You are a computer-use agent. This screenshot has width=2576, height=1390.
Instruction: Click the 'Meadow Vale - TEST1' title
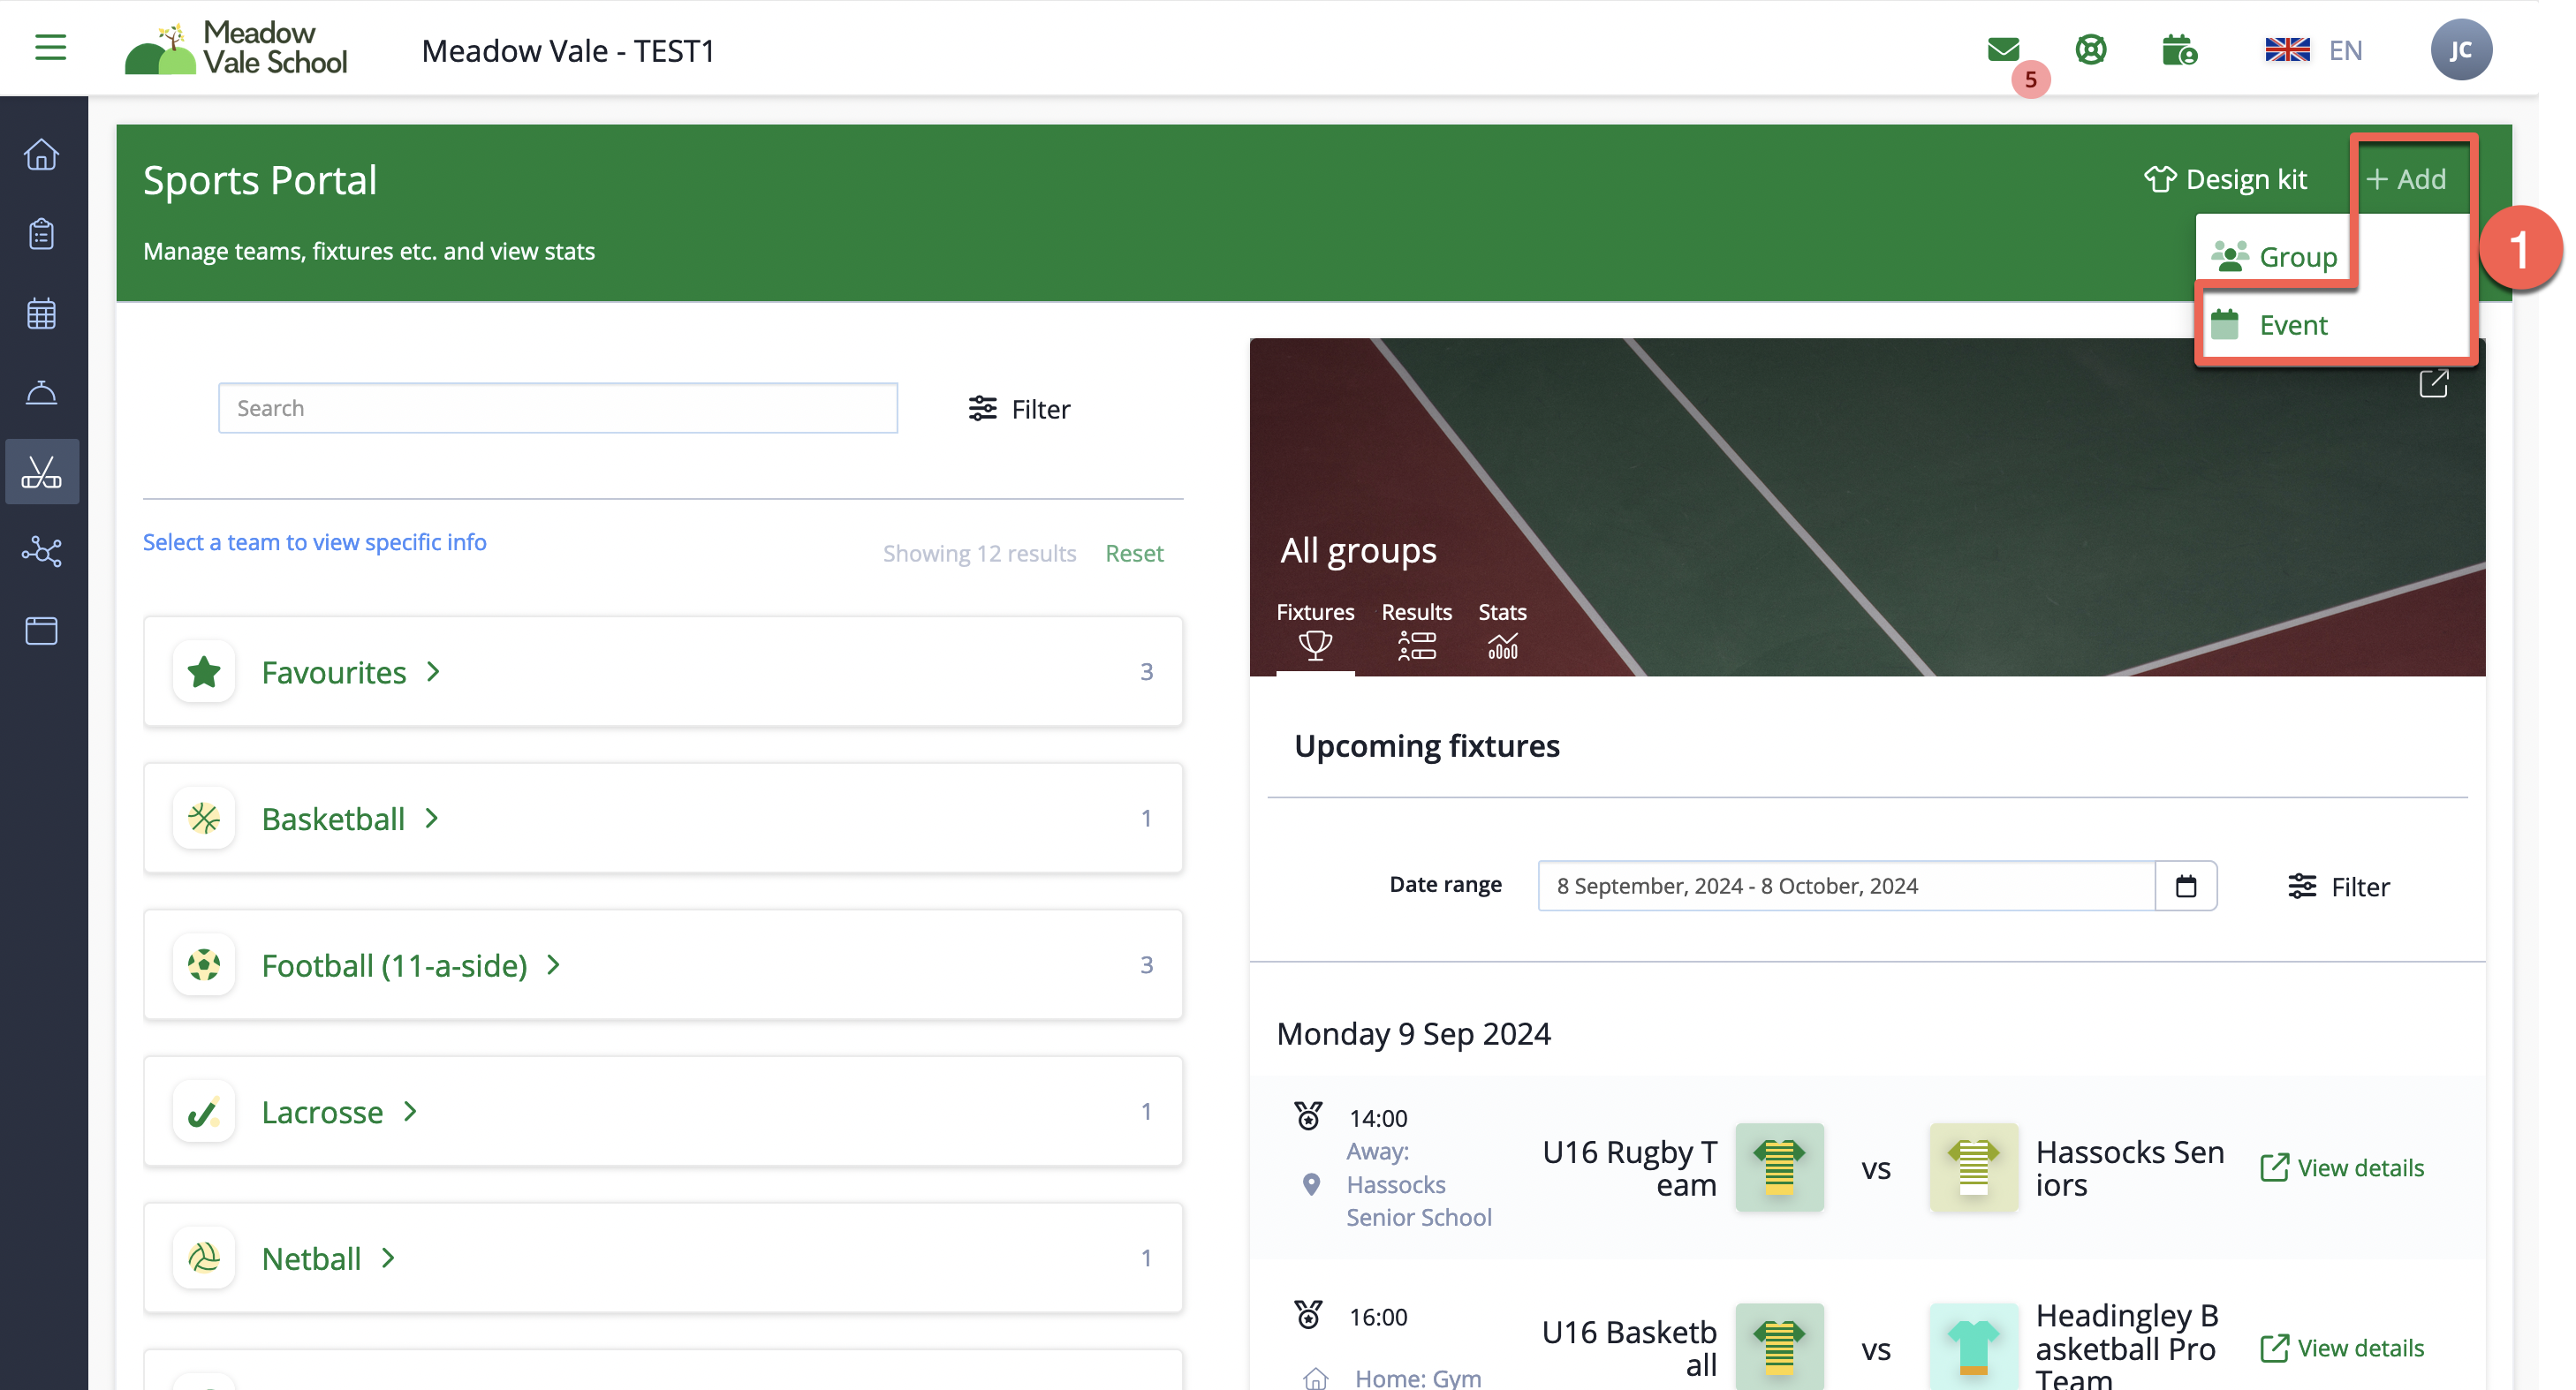tap(568, 50)
